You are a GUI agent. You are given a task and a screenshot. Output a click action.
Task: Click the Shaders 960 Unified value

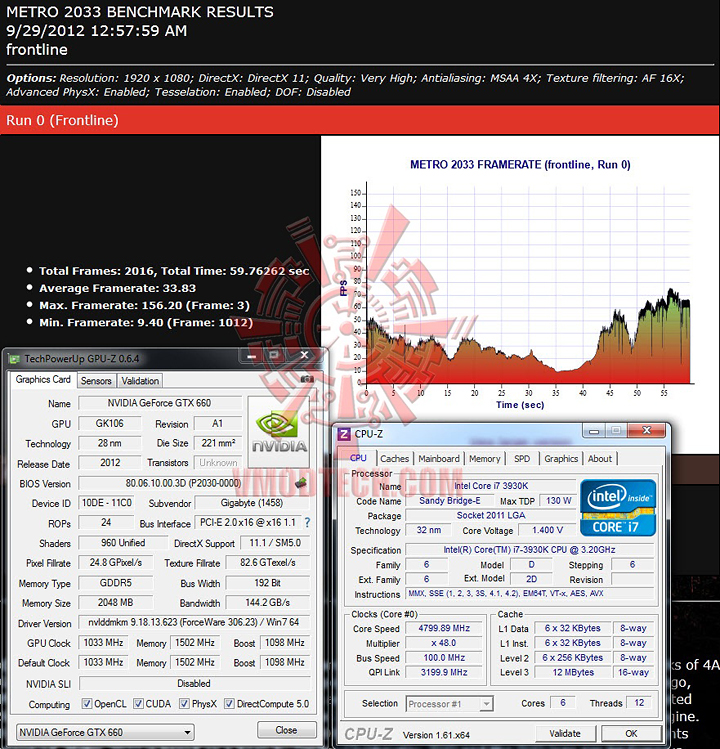123,543
